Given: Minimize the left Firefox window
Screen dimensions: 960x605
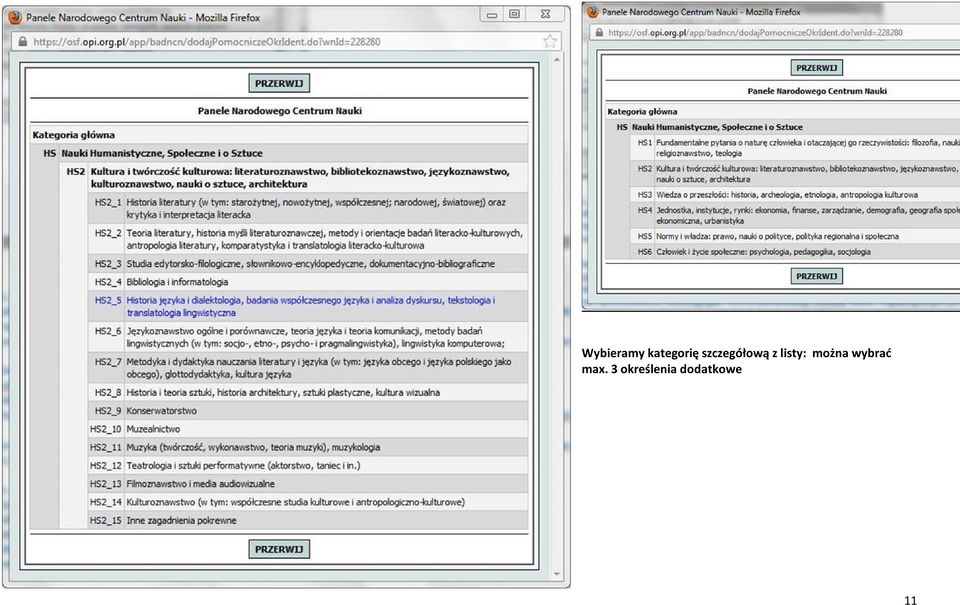Looking at the screenshot, I should click(x=492, y=14).
